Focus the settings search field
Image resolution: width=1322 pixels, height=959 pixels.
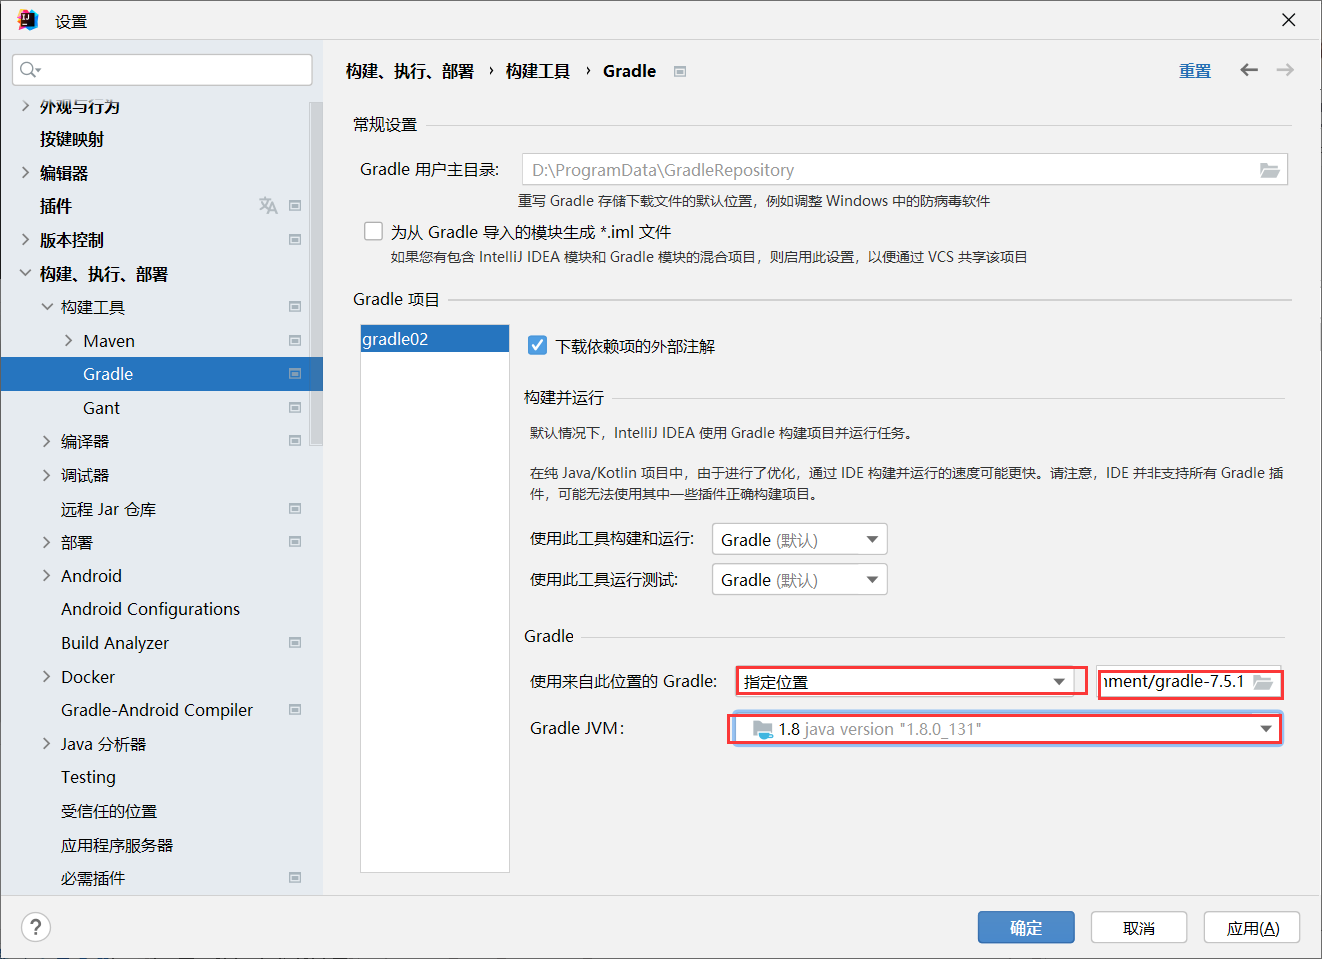[x=162, y=69]
